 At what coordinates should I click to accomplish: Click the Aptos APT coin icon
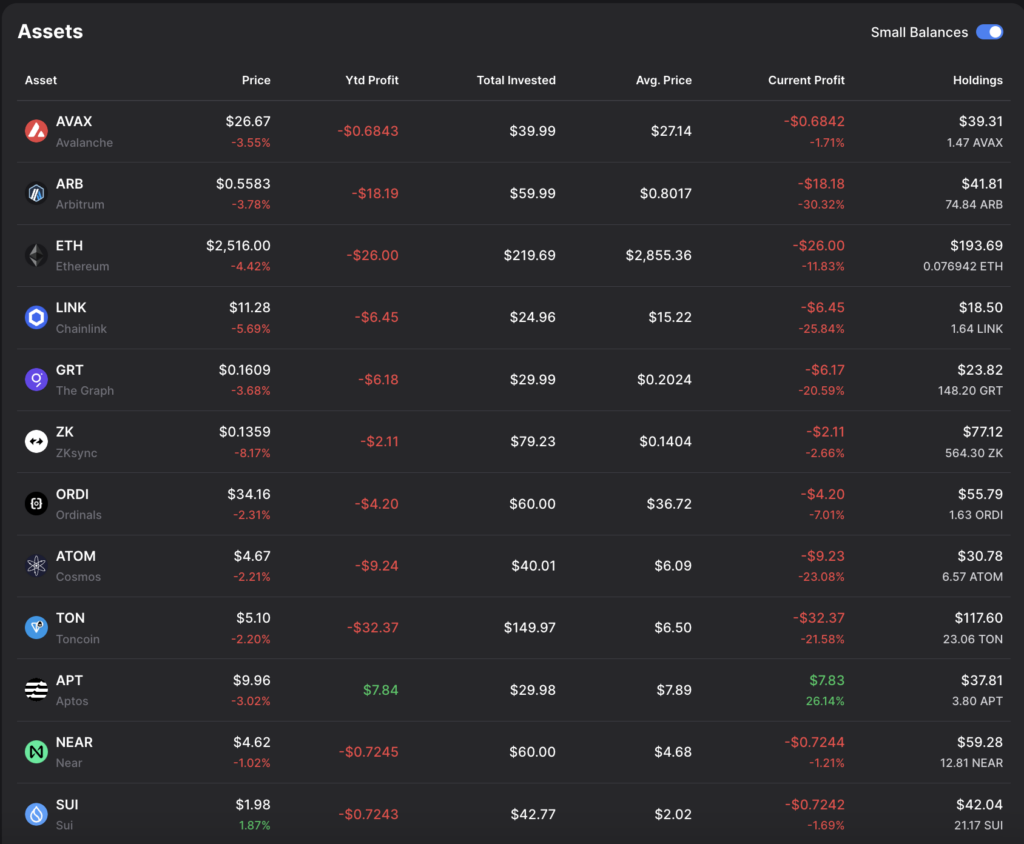(37, 689)
